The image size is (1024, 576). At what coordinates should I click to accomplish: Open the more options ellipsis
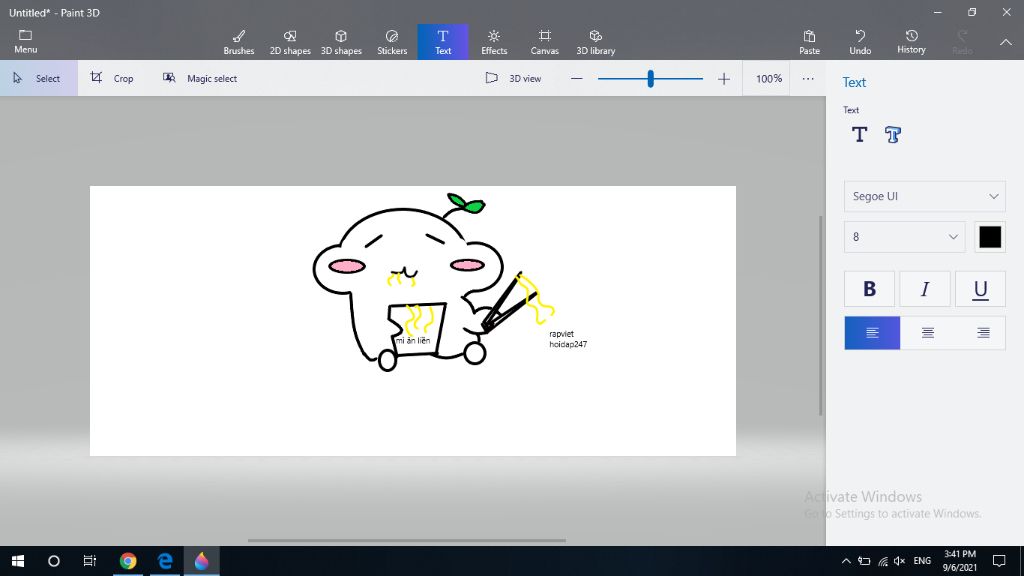click(808, 78)
